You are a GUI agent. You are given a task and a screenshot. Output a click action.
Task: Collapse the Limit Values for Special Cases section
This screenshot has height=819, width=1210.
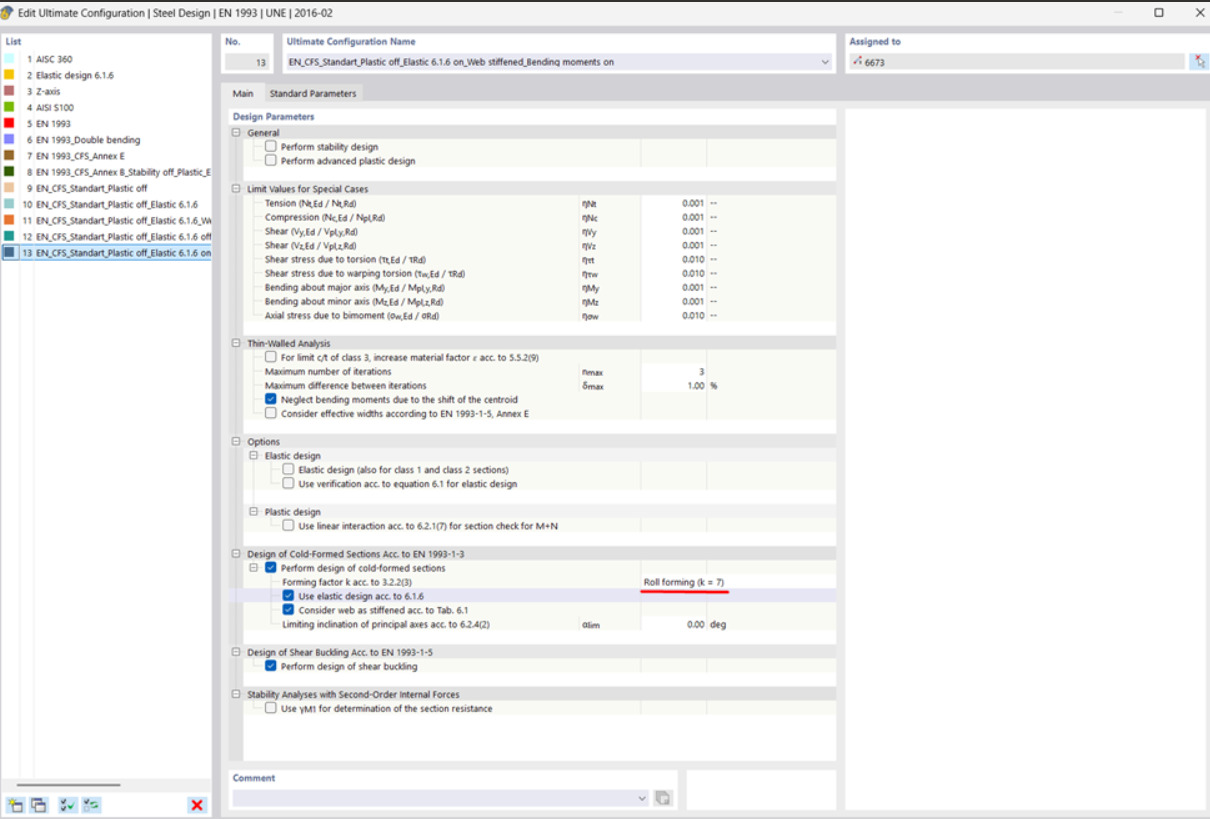[237, 189]
